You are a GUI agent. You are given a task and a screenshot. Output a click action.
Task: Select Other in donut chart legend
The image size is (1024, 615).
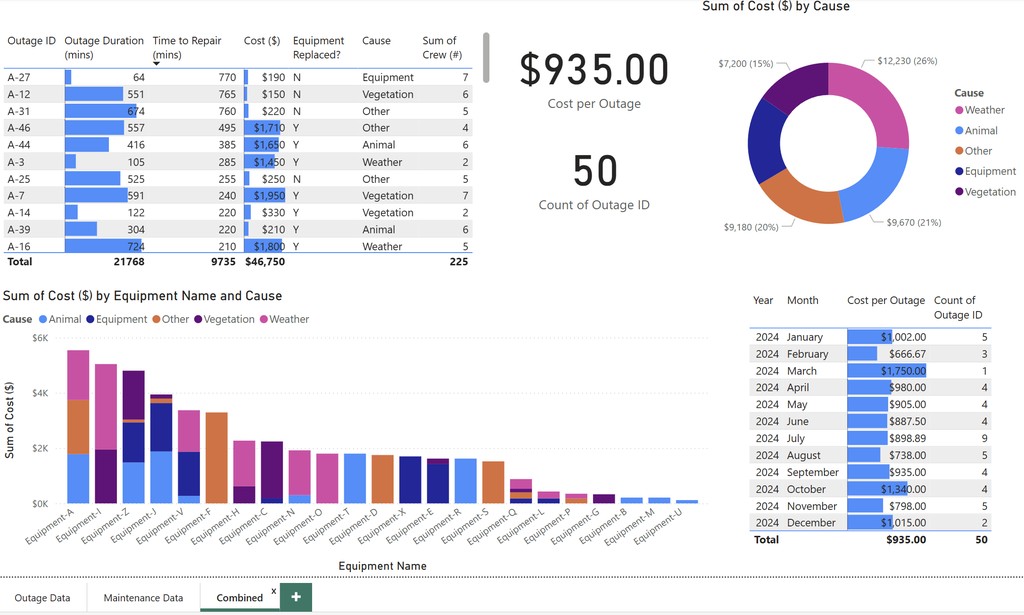[x=974, y=151]
